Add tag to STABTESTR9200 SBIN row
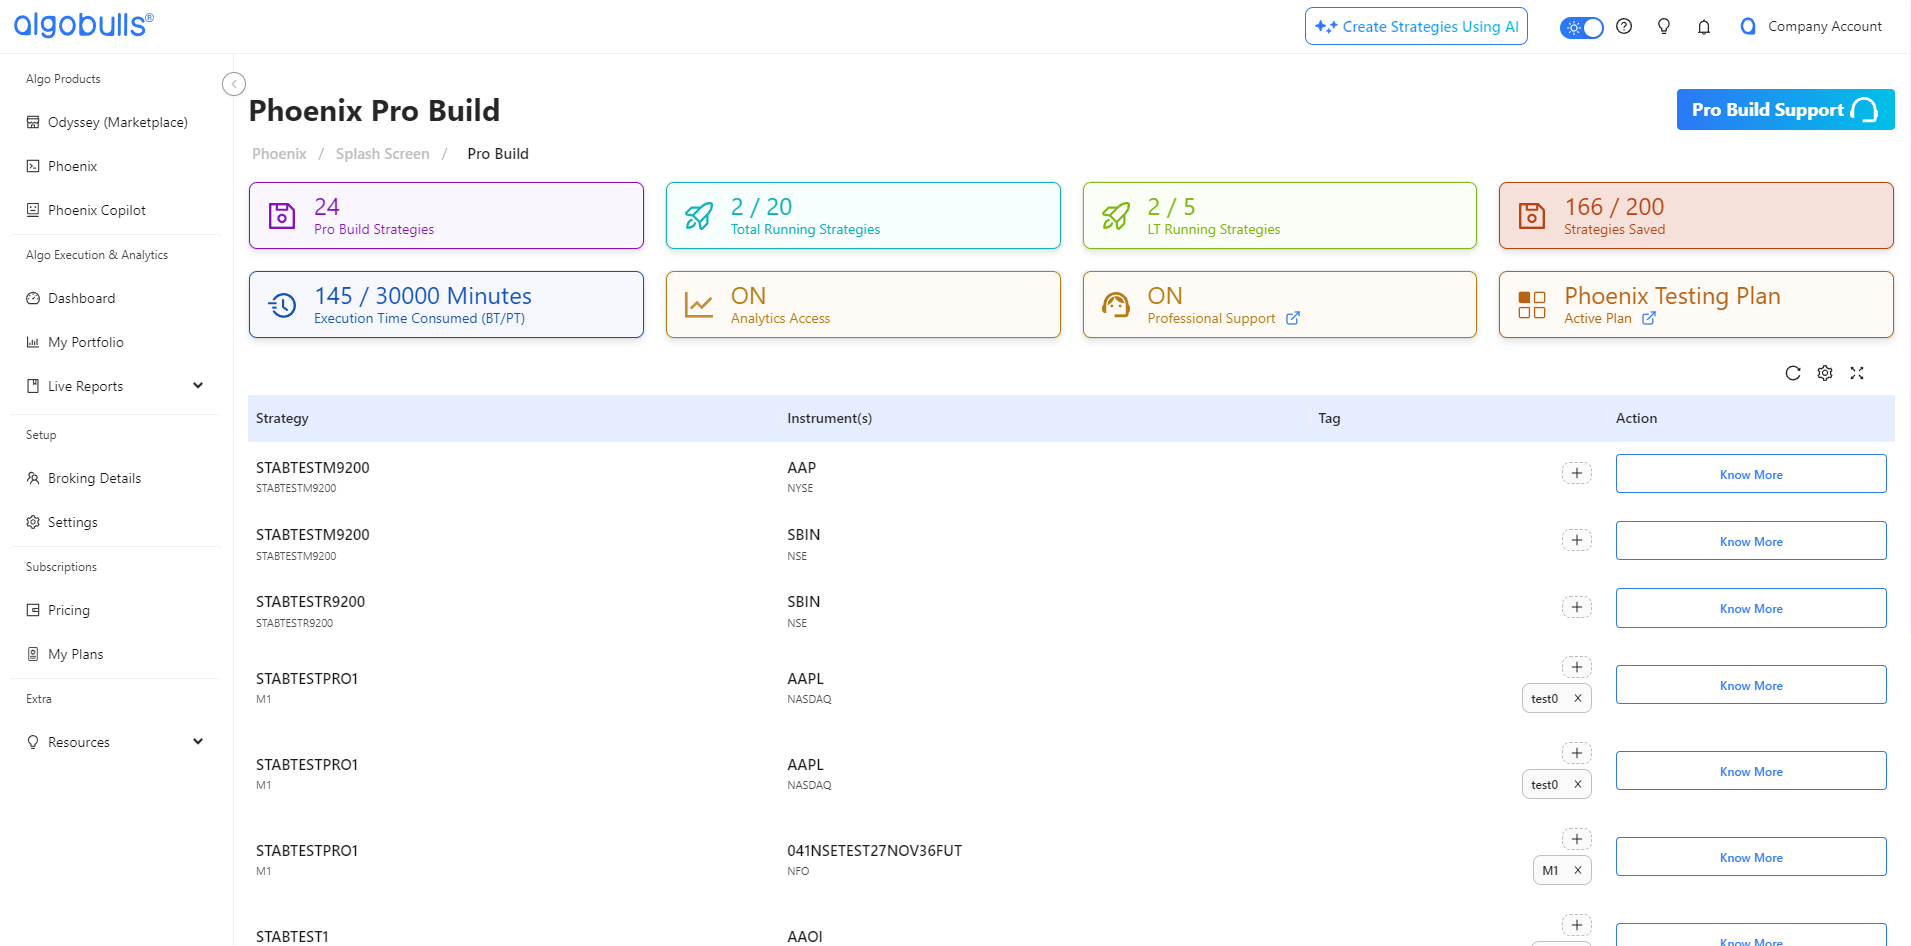1911x946 pixels. point(1577,607)
